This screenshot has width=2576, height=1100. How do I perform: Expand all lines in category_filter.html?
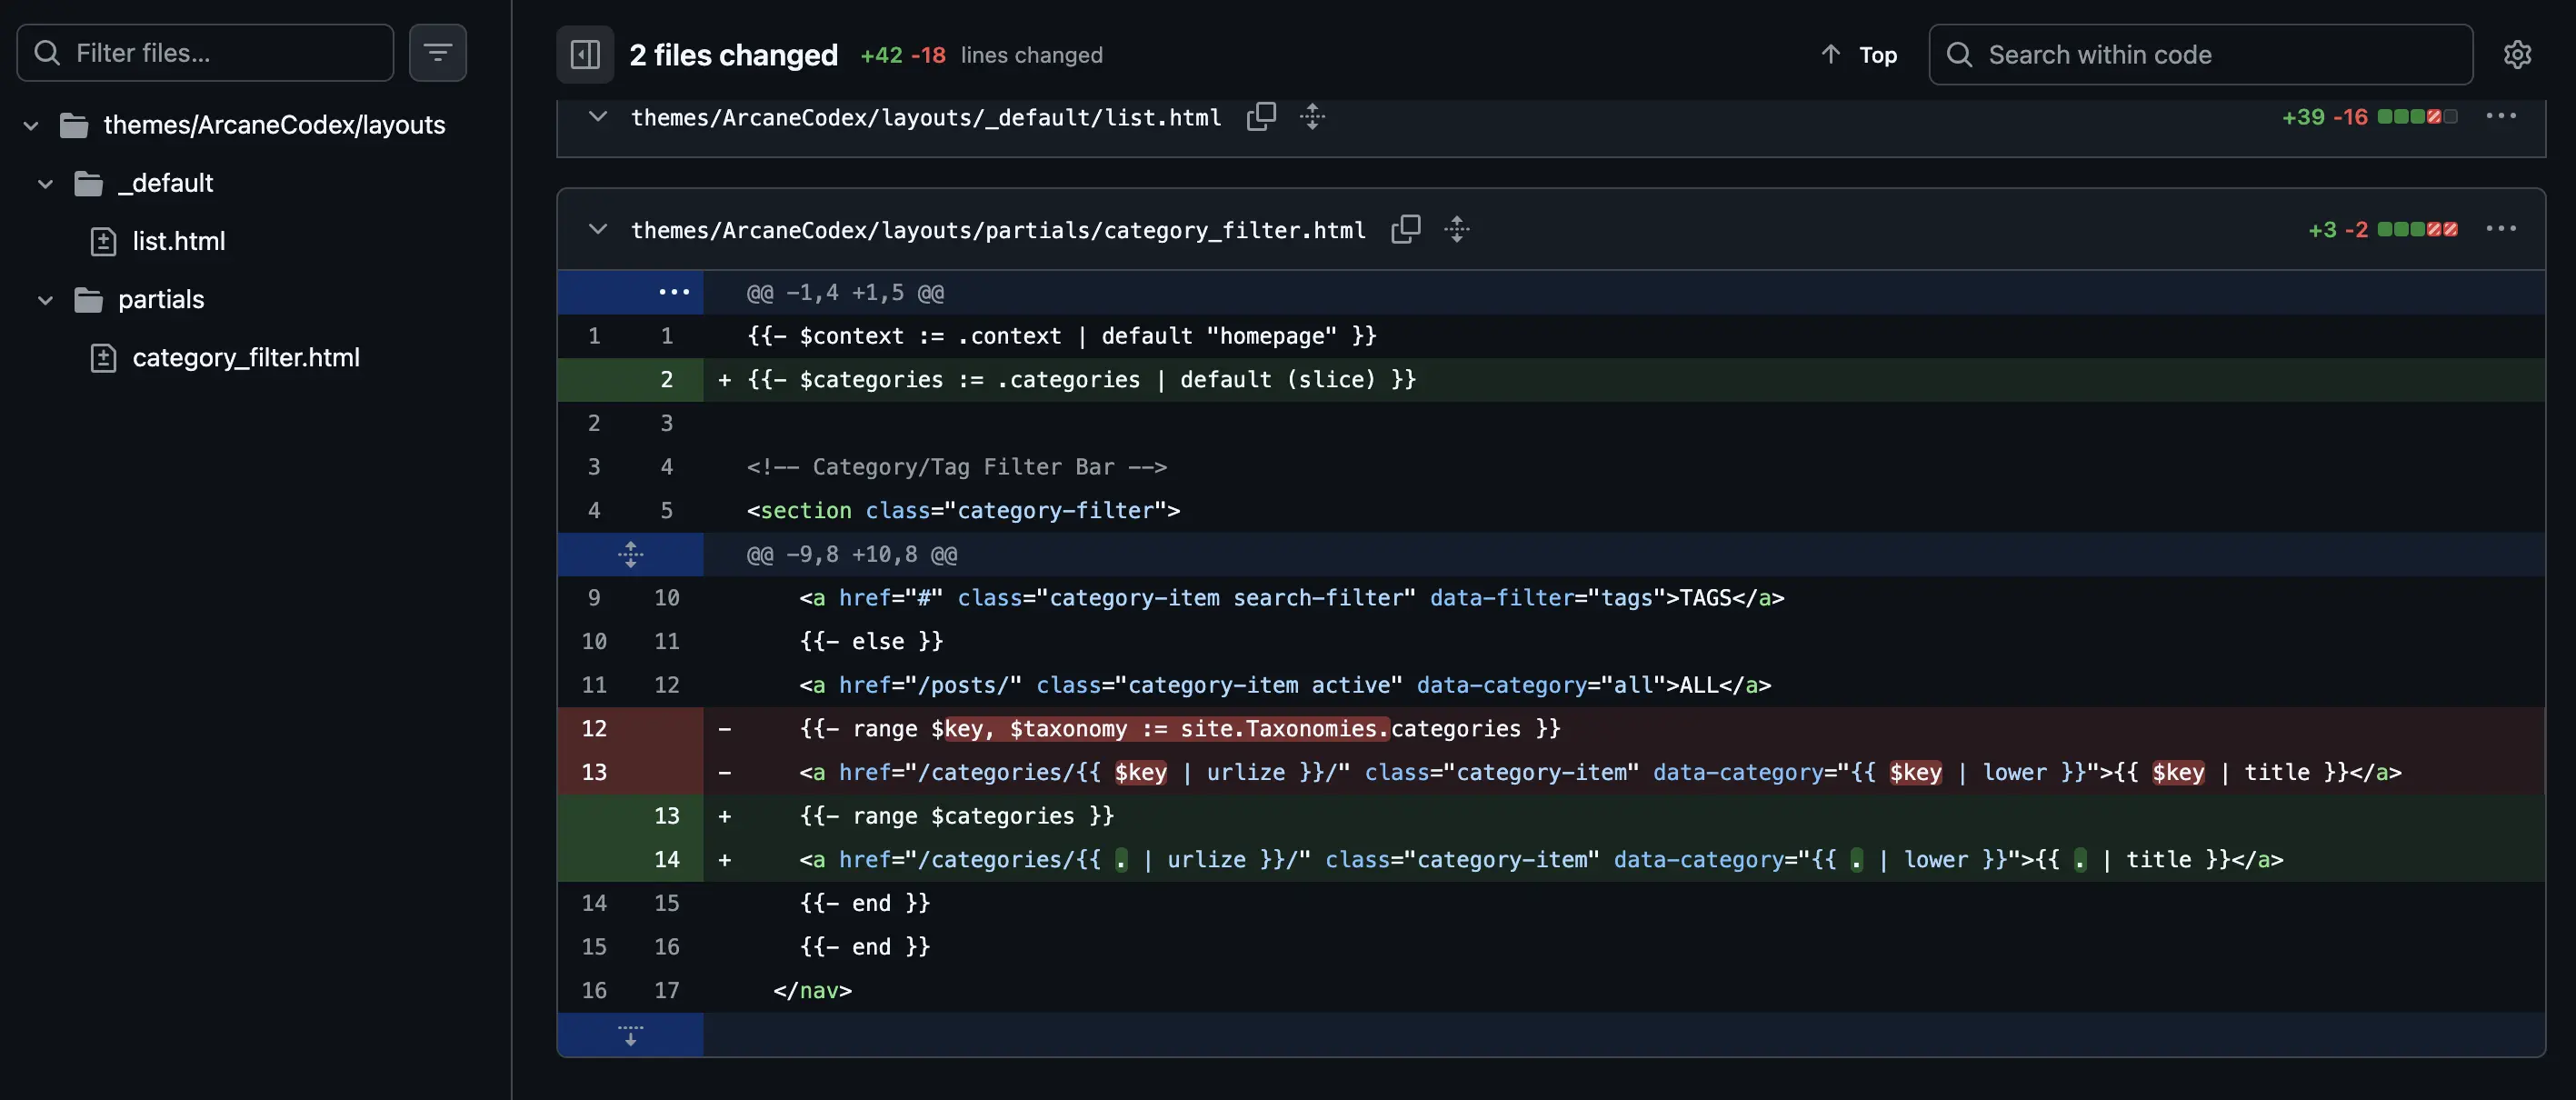tap(1456, 229)
